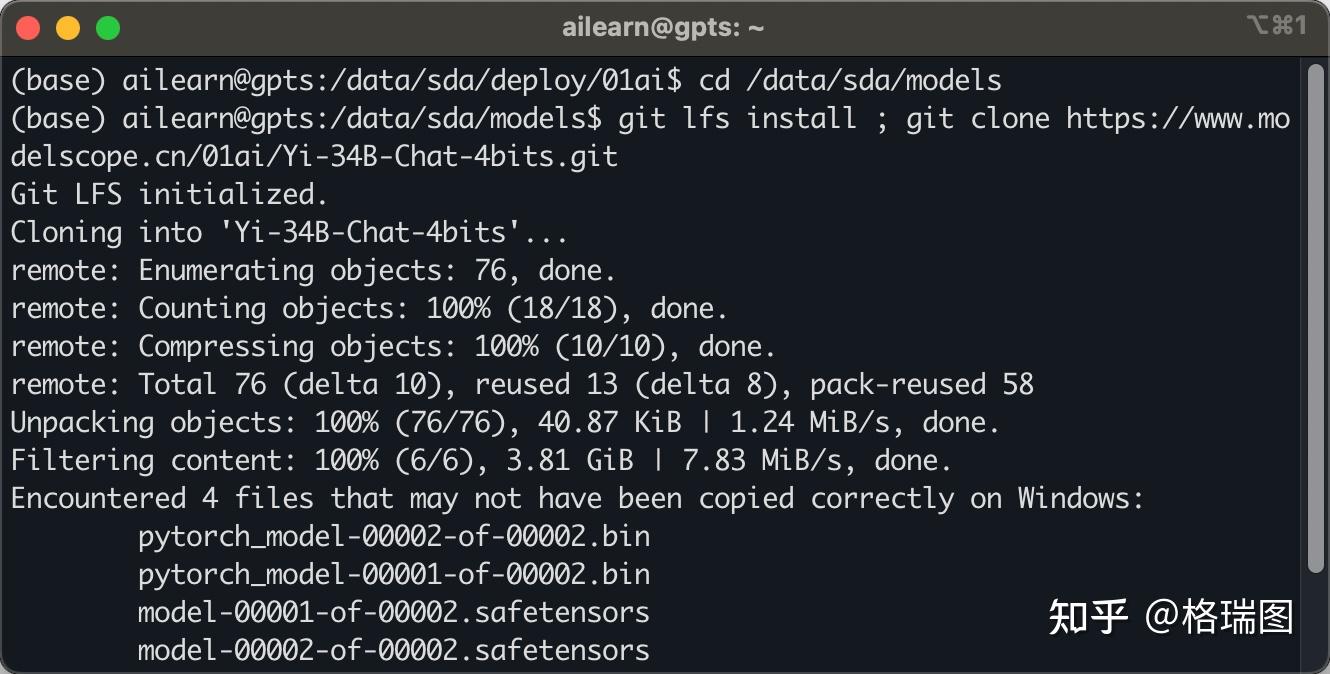Click the "remote: Enumerating objects" line
Image resolution: width=1330 pixels, height=674 pixels.
[x=313, y=271]
